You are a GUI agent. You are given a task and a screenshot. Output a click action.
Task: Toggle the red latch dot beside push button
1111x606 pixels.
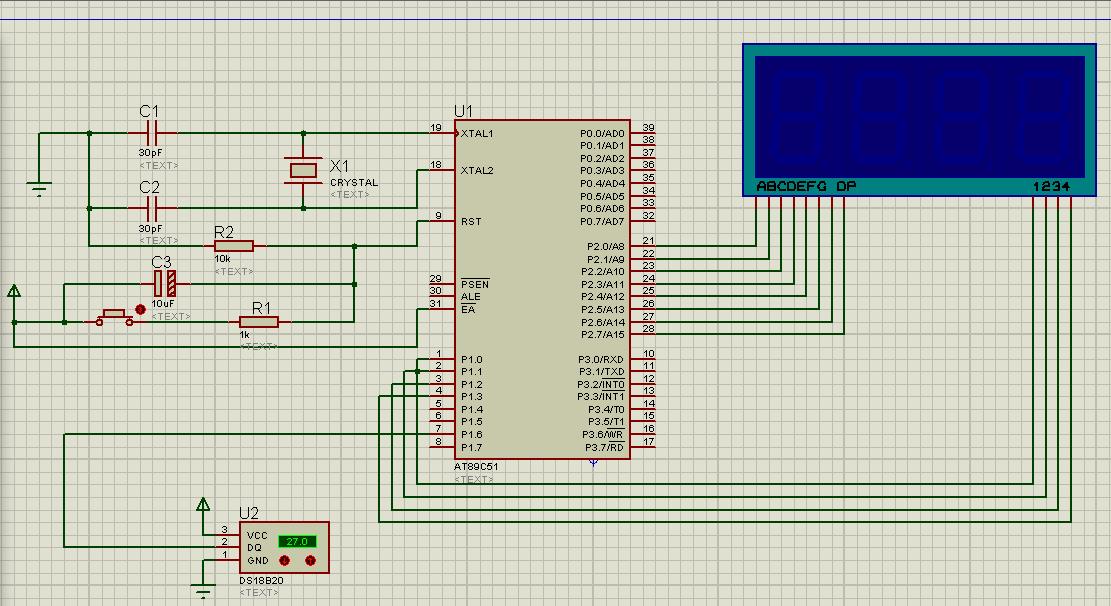140,310
